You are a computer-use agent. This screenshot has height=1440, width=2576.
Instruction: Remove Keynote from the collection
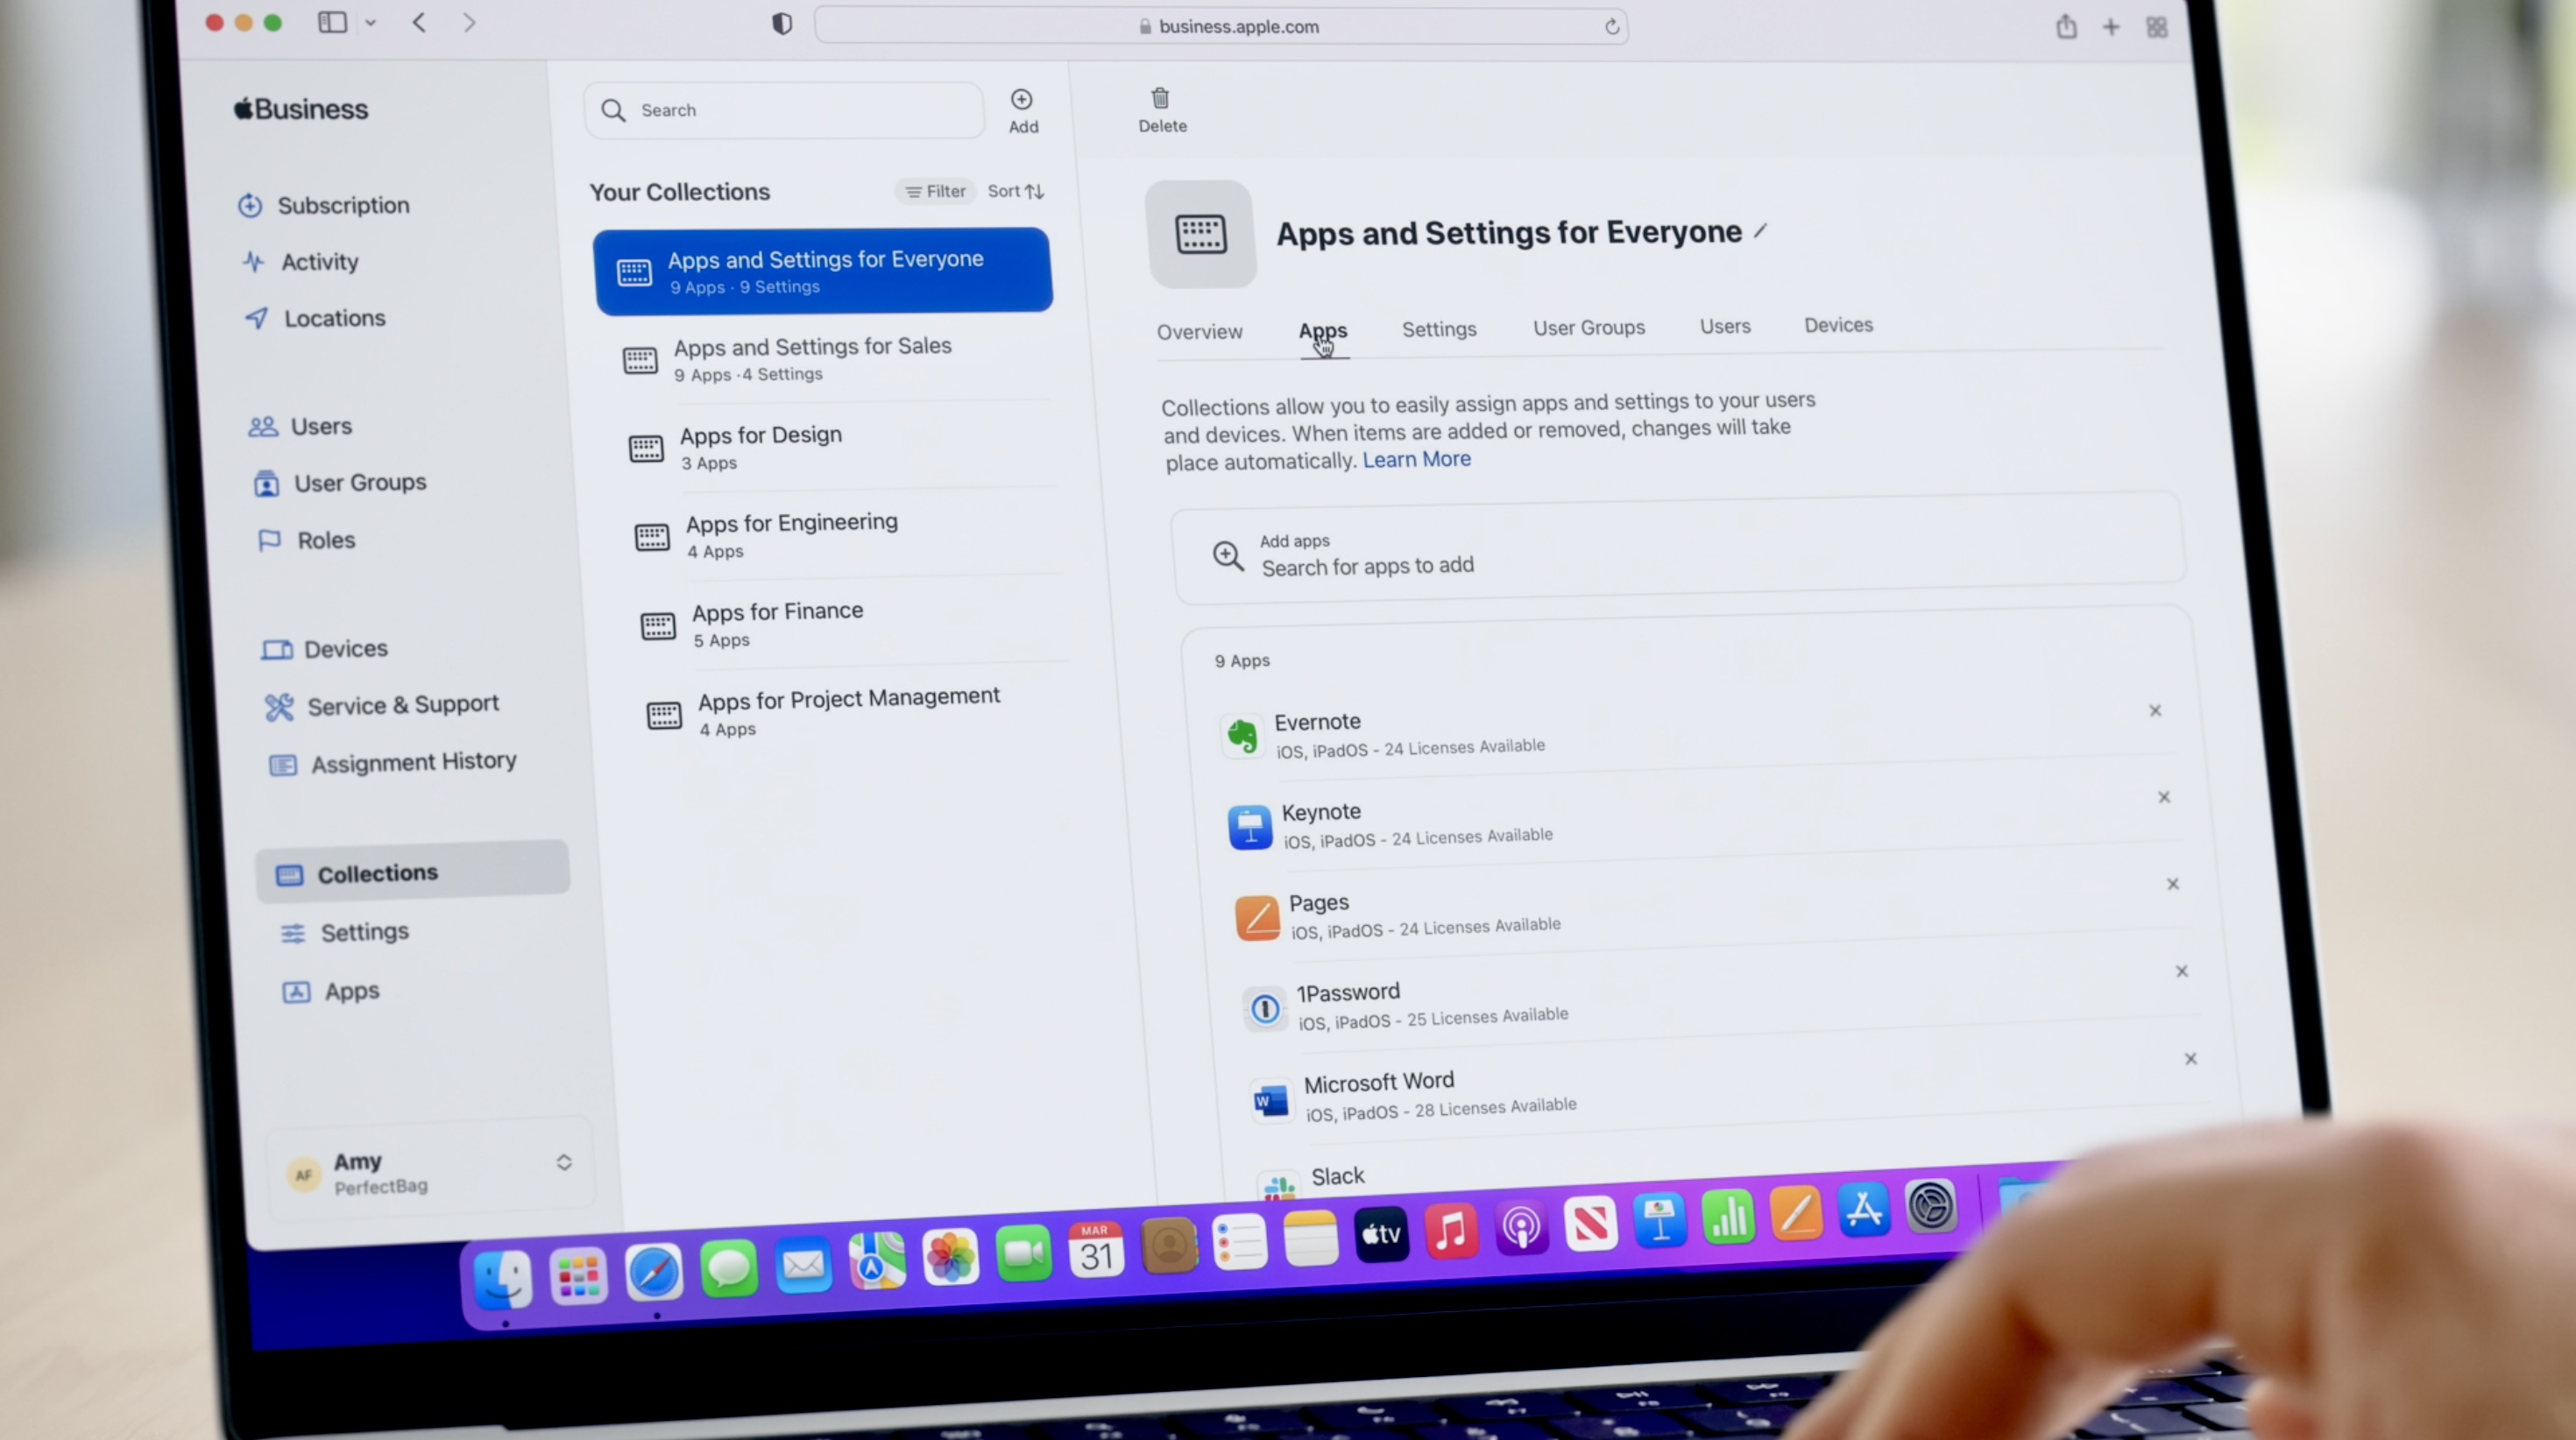[x=2164, y=797]
